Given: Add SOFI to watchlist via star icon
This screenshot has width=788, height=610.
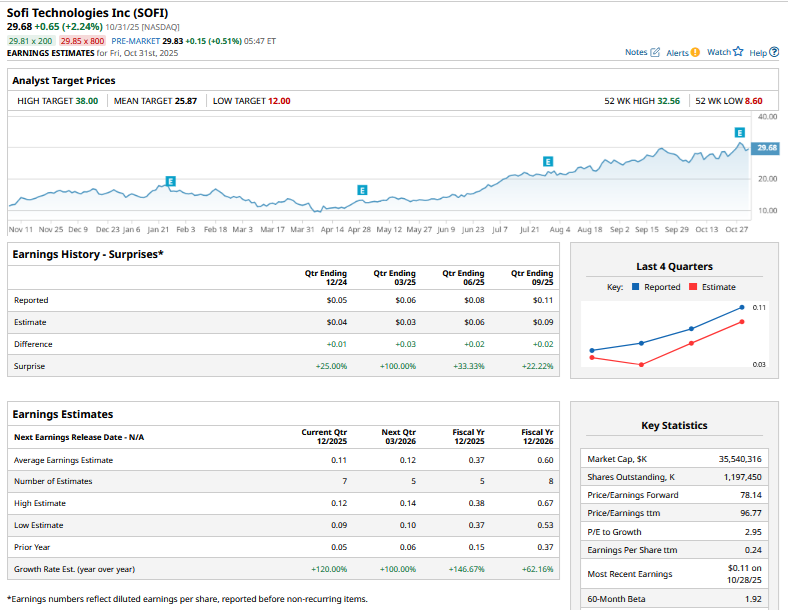Looking at the screenshot, I should point(738,52).
